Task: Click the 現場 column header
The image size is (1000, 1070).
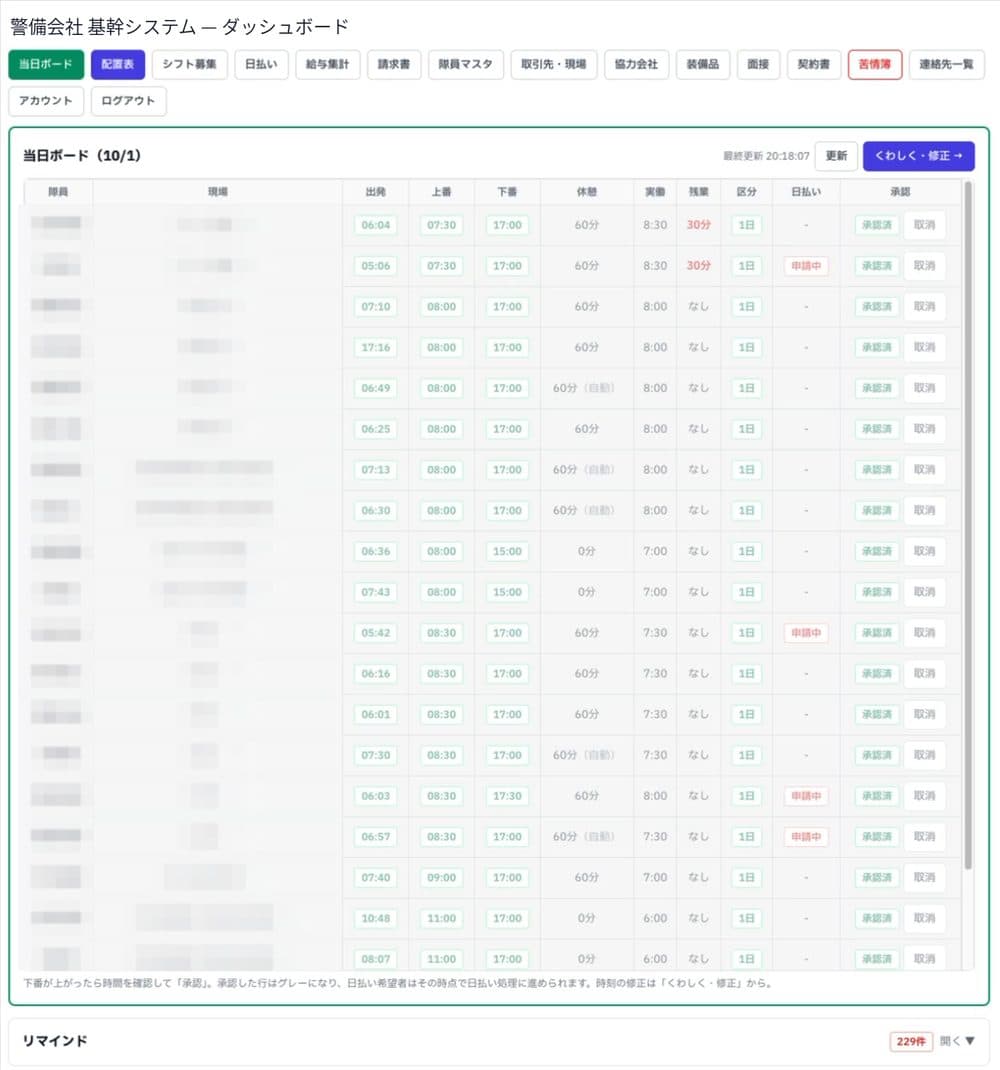Action: pyautogui.click(x=218, y=192)
